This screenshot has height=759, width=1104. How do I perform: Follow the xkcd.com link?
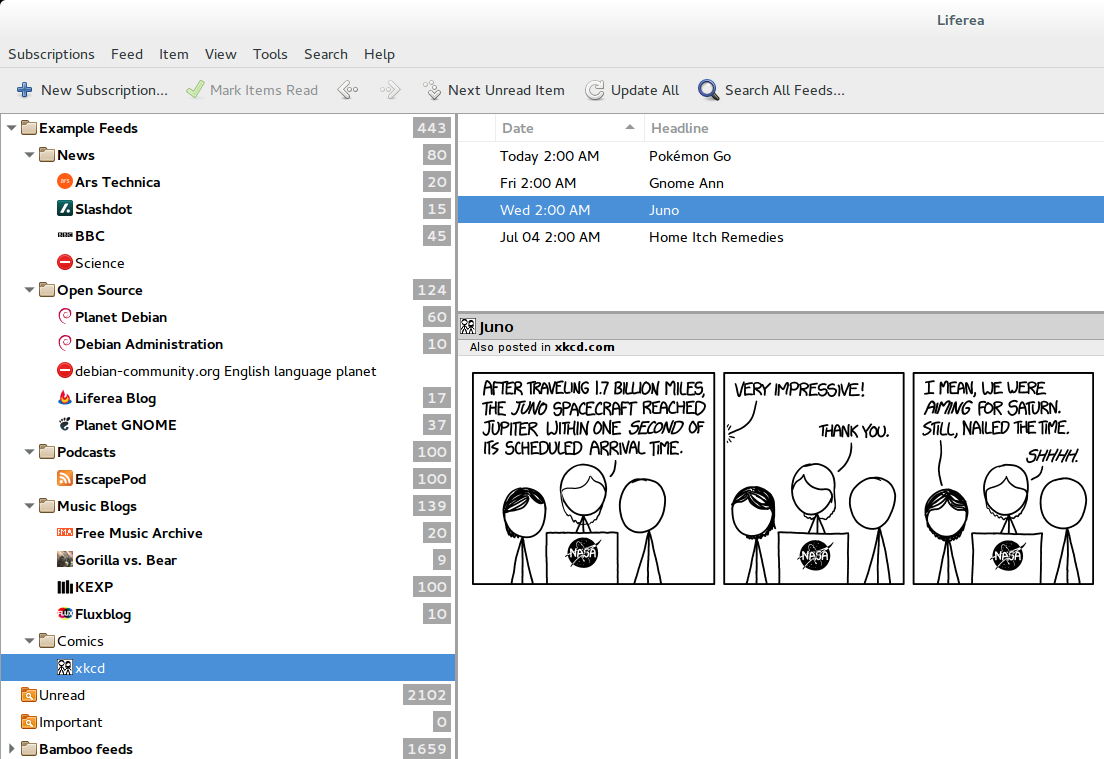[x=584, y=347]
